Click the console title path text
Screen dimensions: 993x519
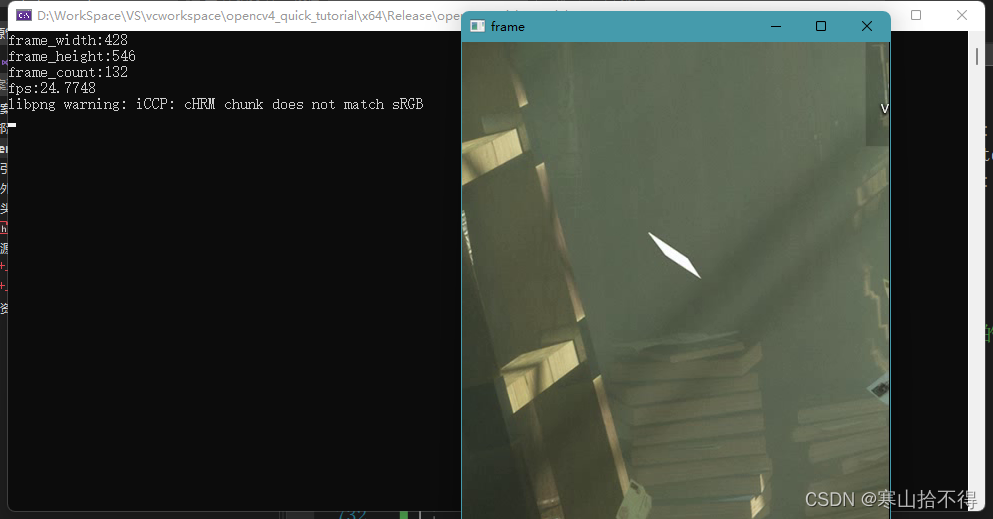coord(250,16)
